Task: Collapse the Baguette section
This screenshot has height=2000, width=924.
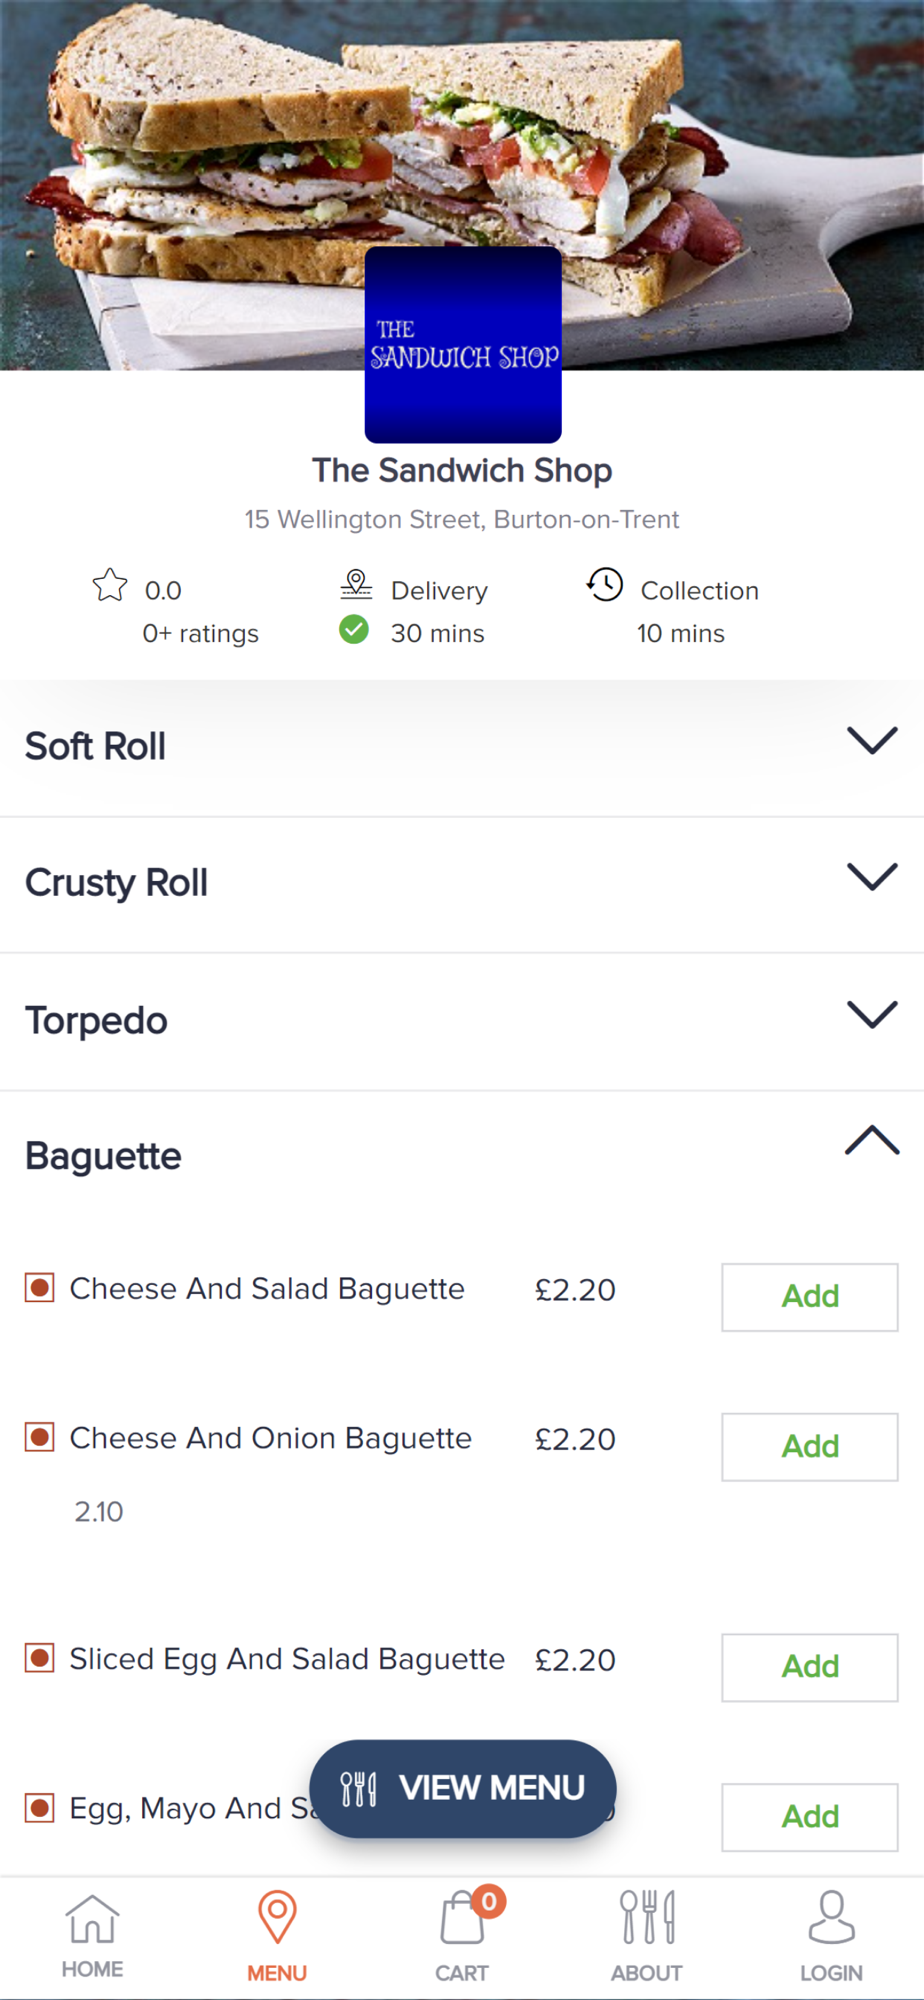Action: [x=872, y=1141]
